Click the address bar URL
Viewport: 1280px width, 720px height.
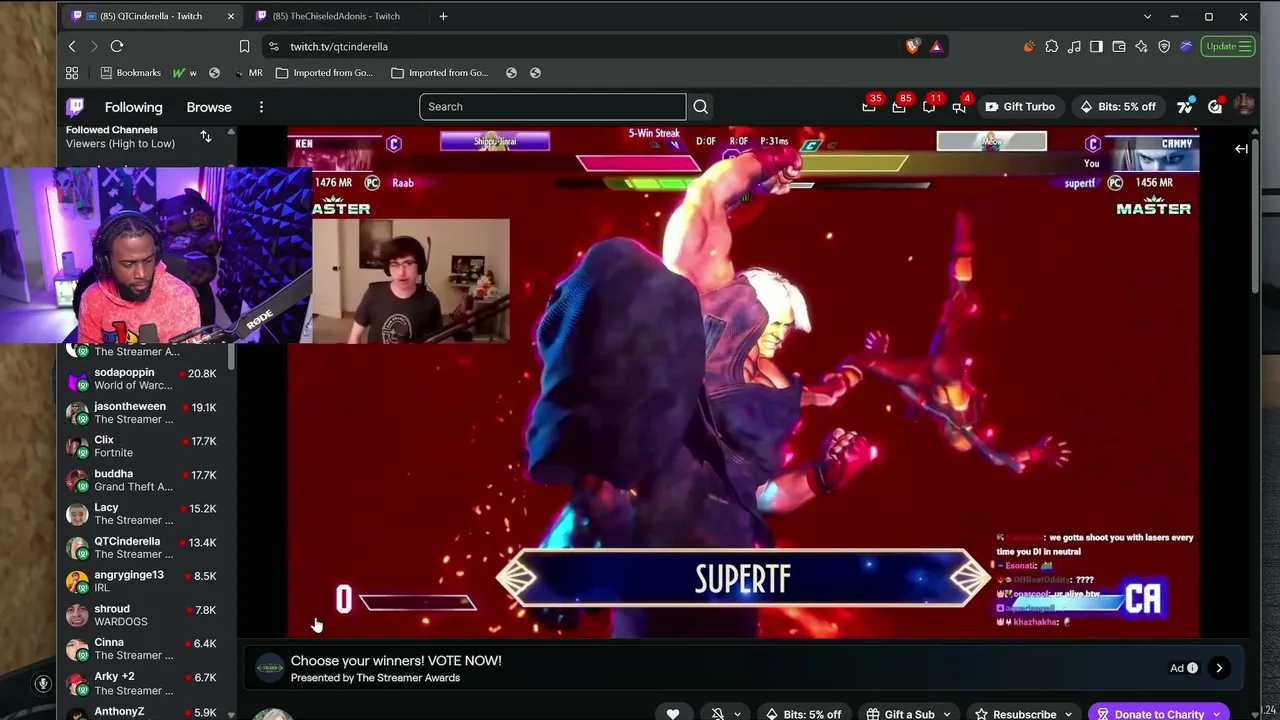coord(339,46)
